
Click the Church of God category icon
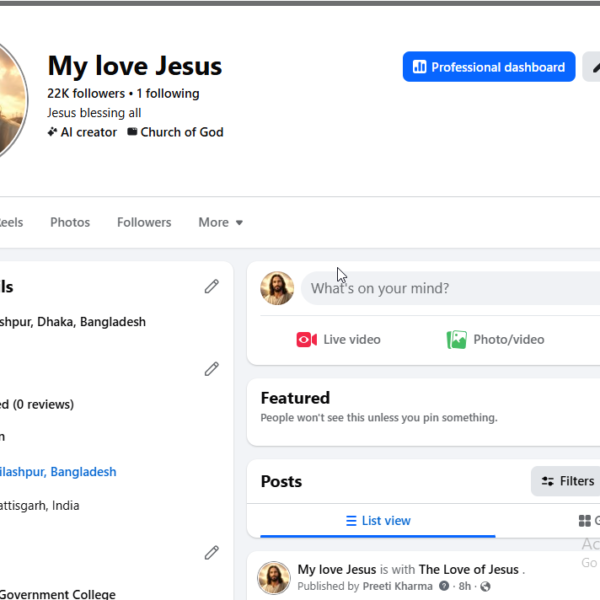click(x=132, y=132)
